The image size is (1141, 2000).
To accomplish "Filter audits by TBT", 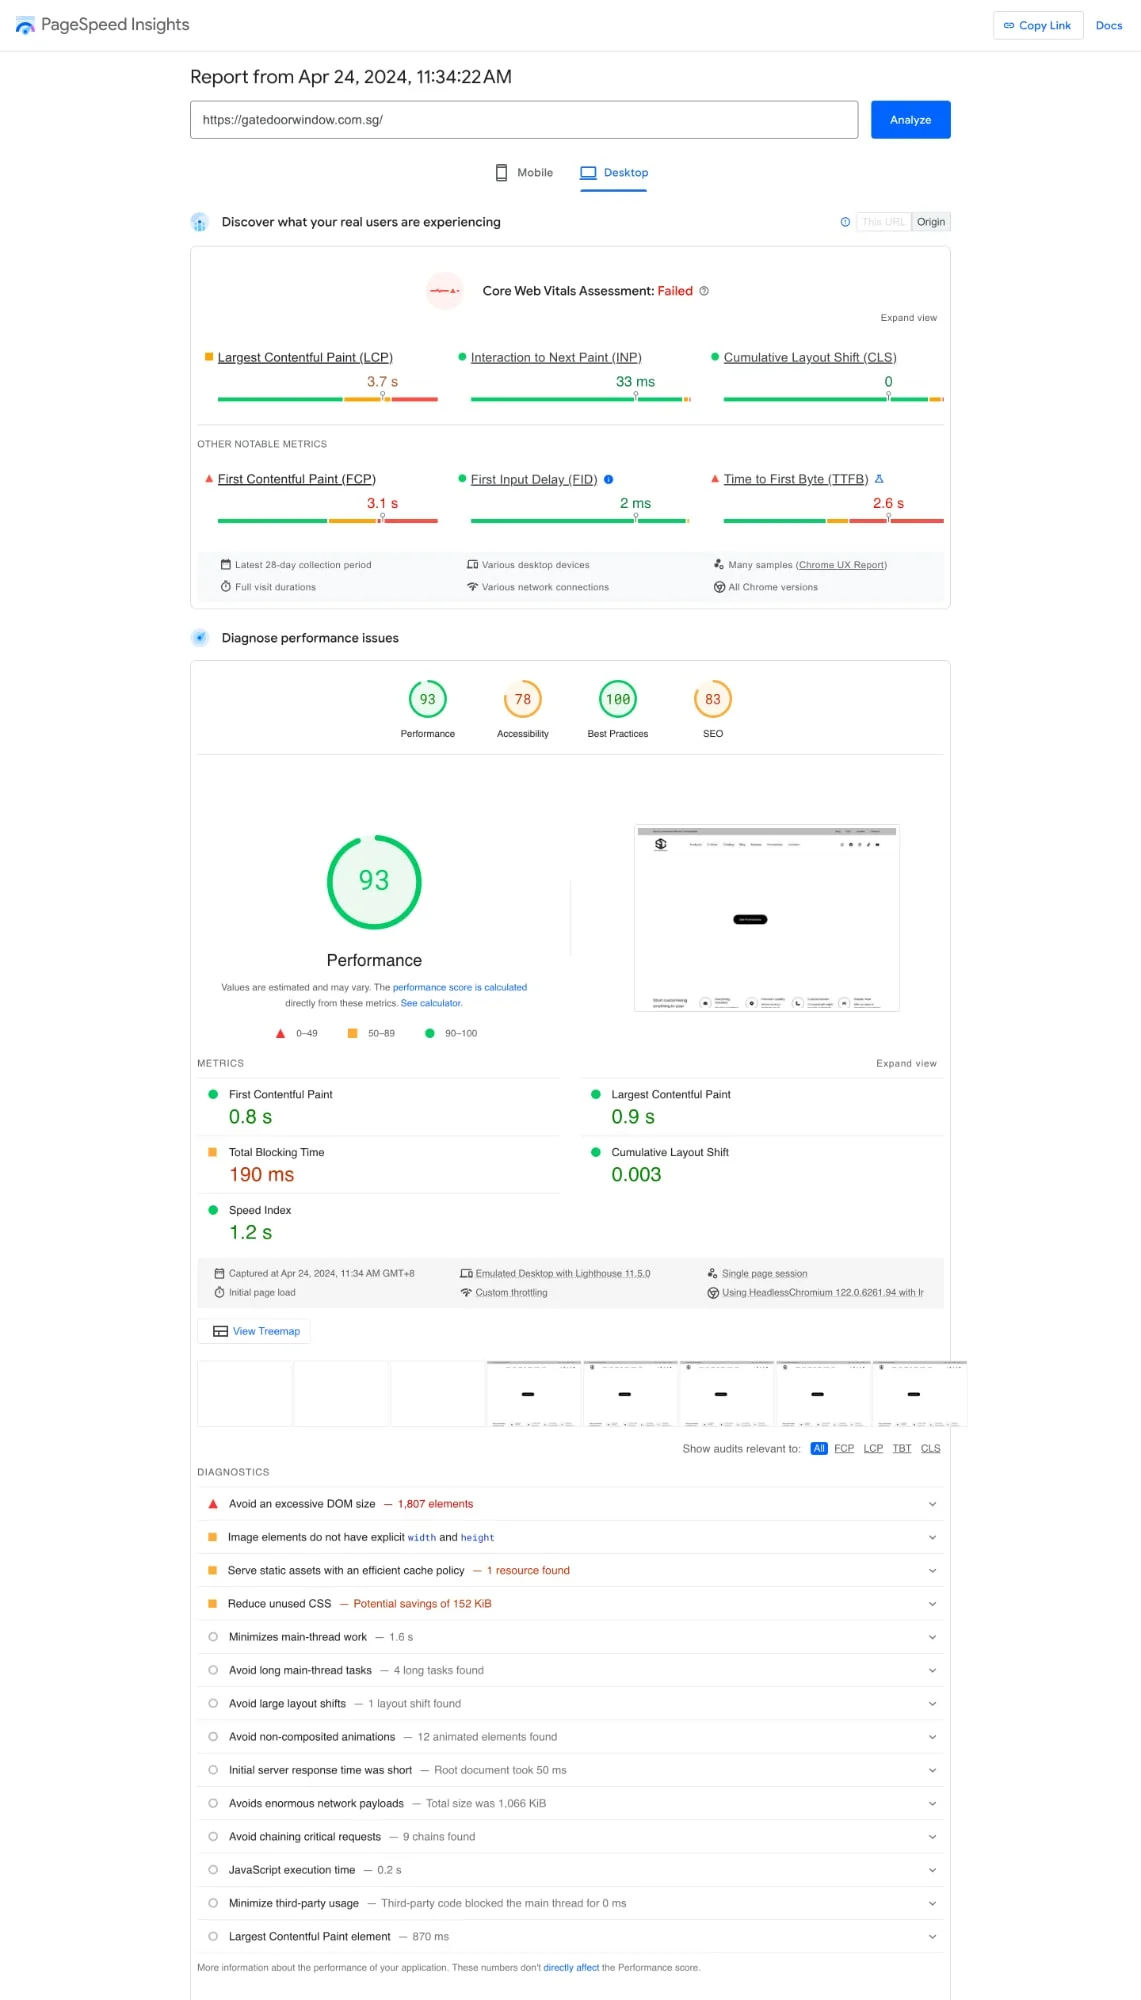I will click(901, 1449).
